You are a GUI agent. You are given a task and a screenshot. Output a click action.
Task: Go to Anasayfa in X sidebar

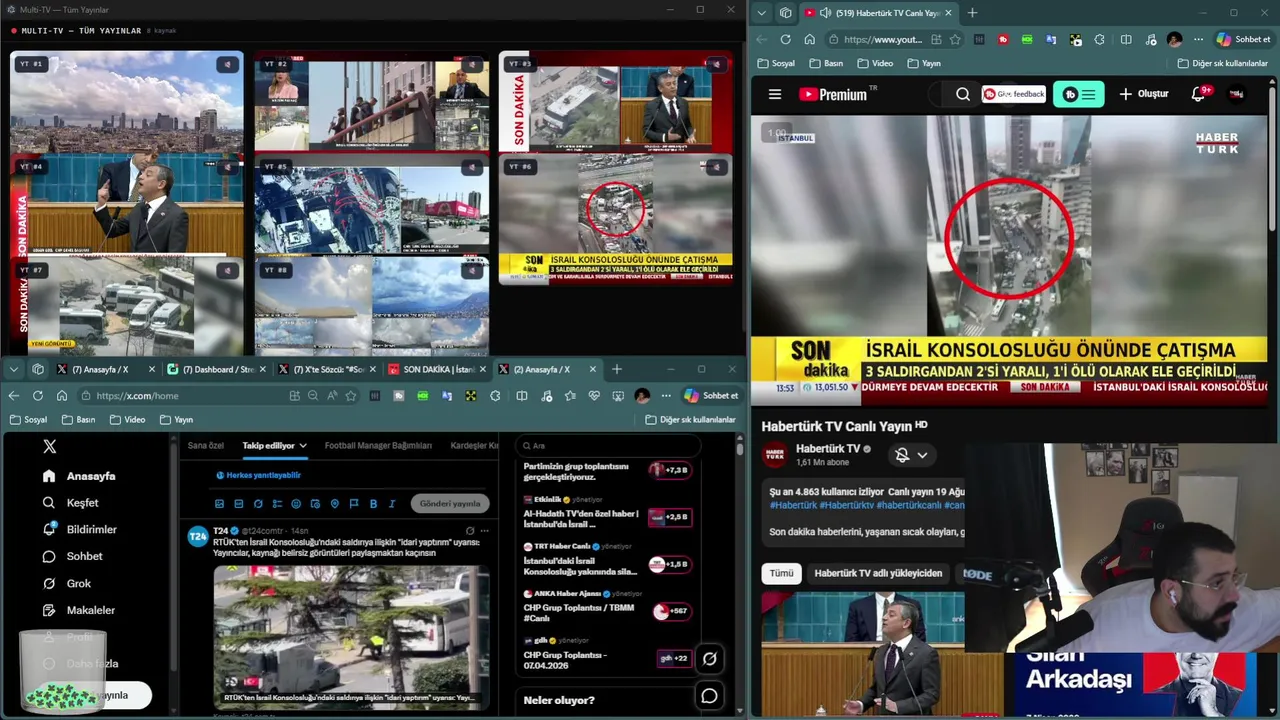point(79,476)
